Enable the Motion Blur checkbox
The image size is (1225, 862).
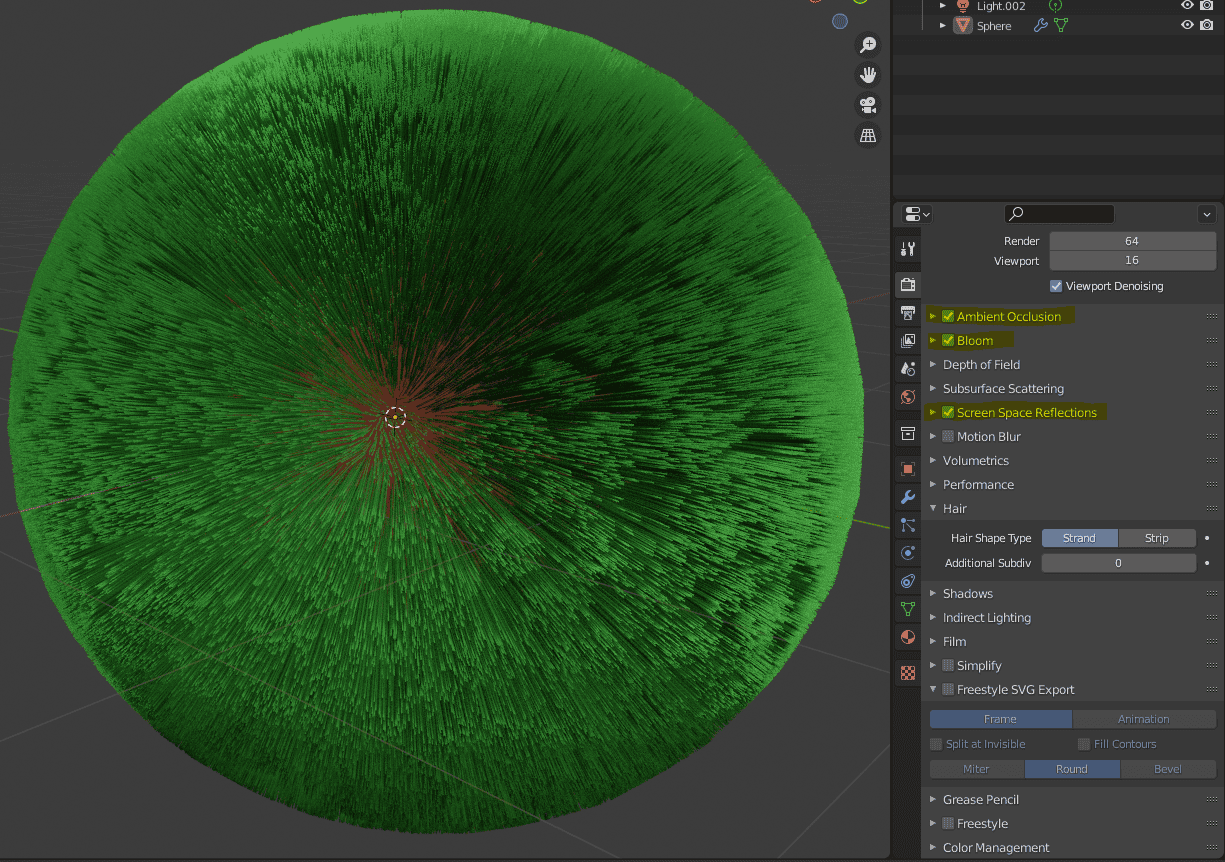coord(948,437)
